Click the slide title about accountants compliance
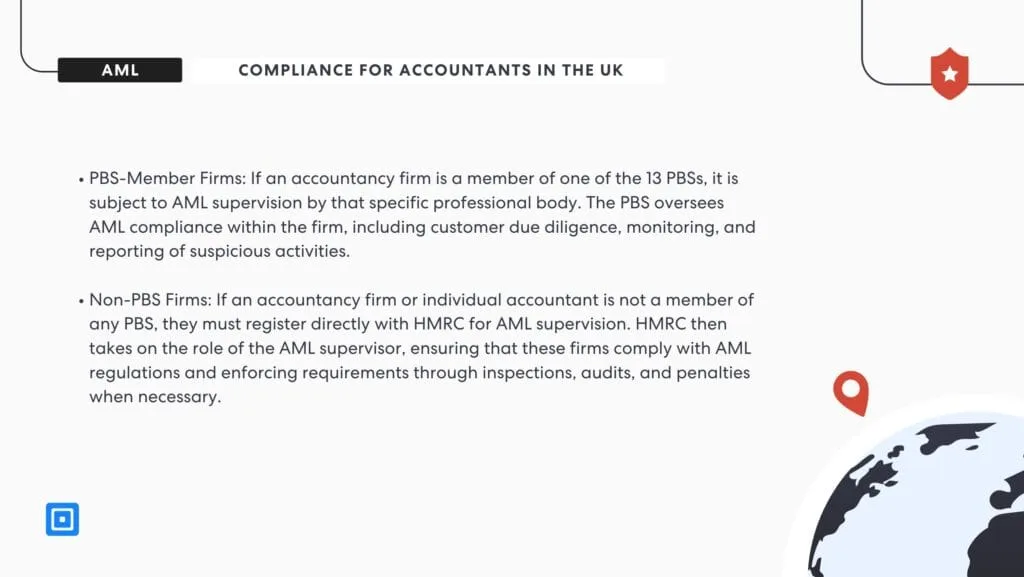Screen dimensions: 1024x577 click(x=430, y=70)
